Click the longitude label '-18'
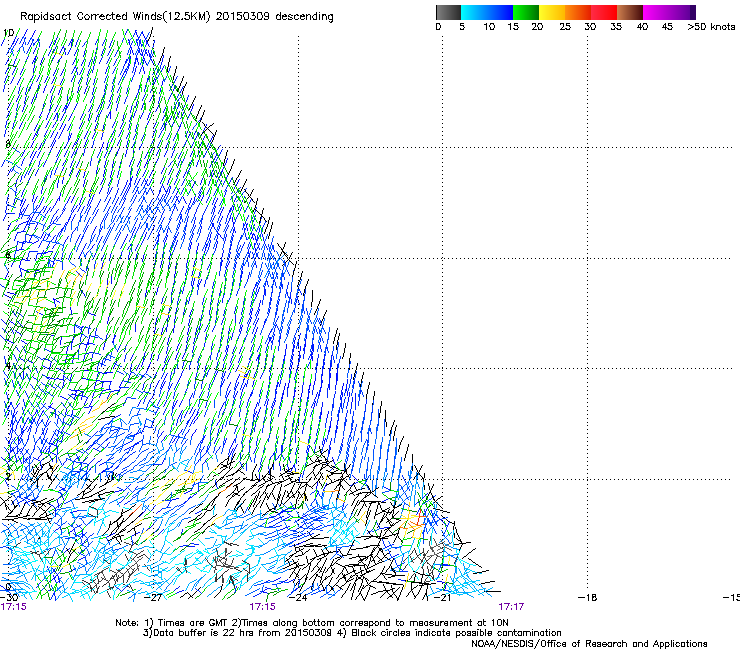The width and height of the screenshot is (740, 650). (x=588, y=598)
